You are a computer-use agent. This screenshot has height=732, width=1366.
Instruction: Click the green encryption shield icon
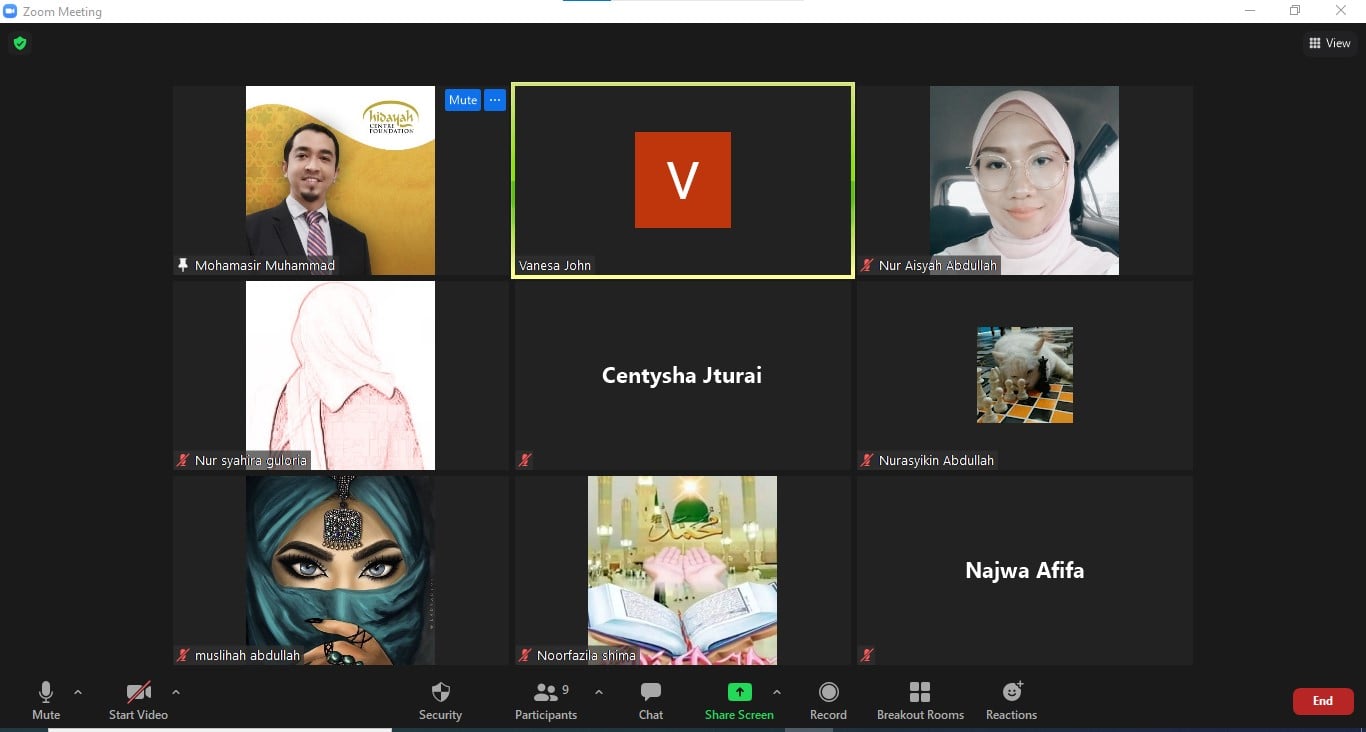(x=19, y=43)
